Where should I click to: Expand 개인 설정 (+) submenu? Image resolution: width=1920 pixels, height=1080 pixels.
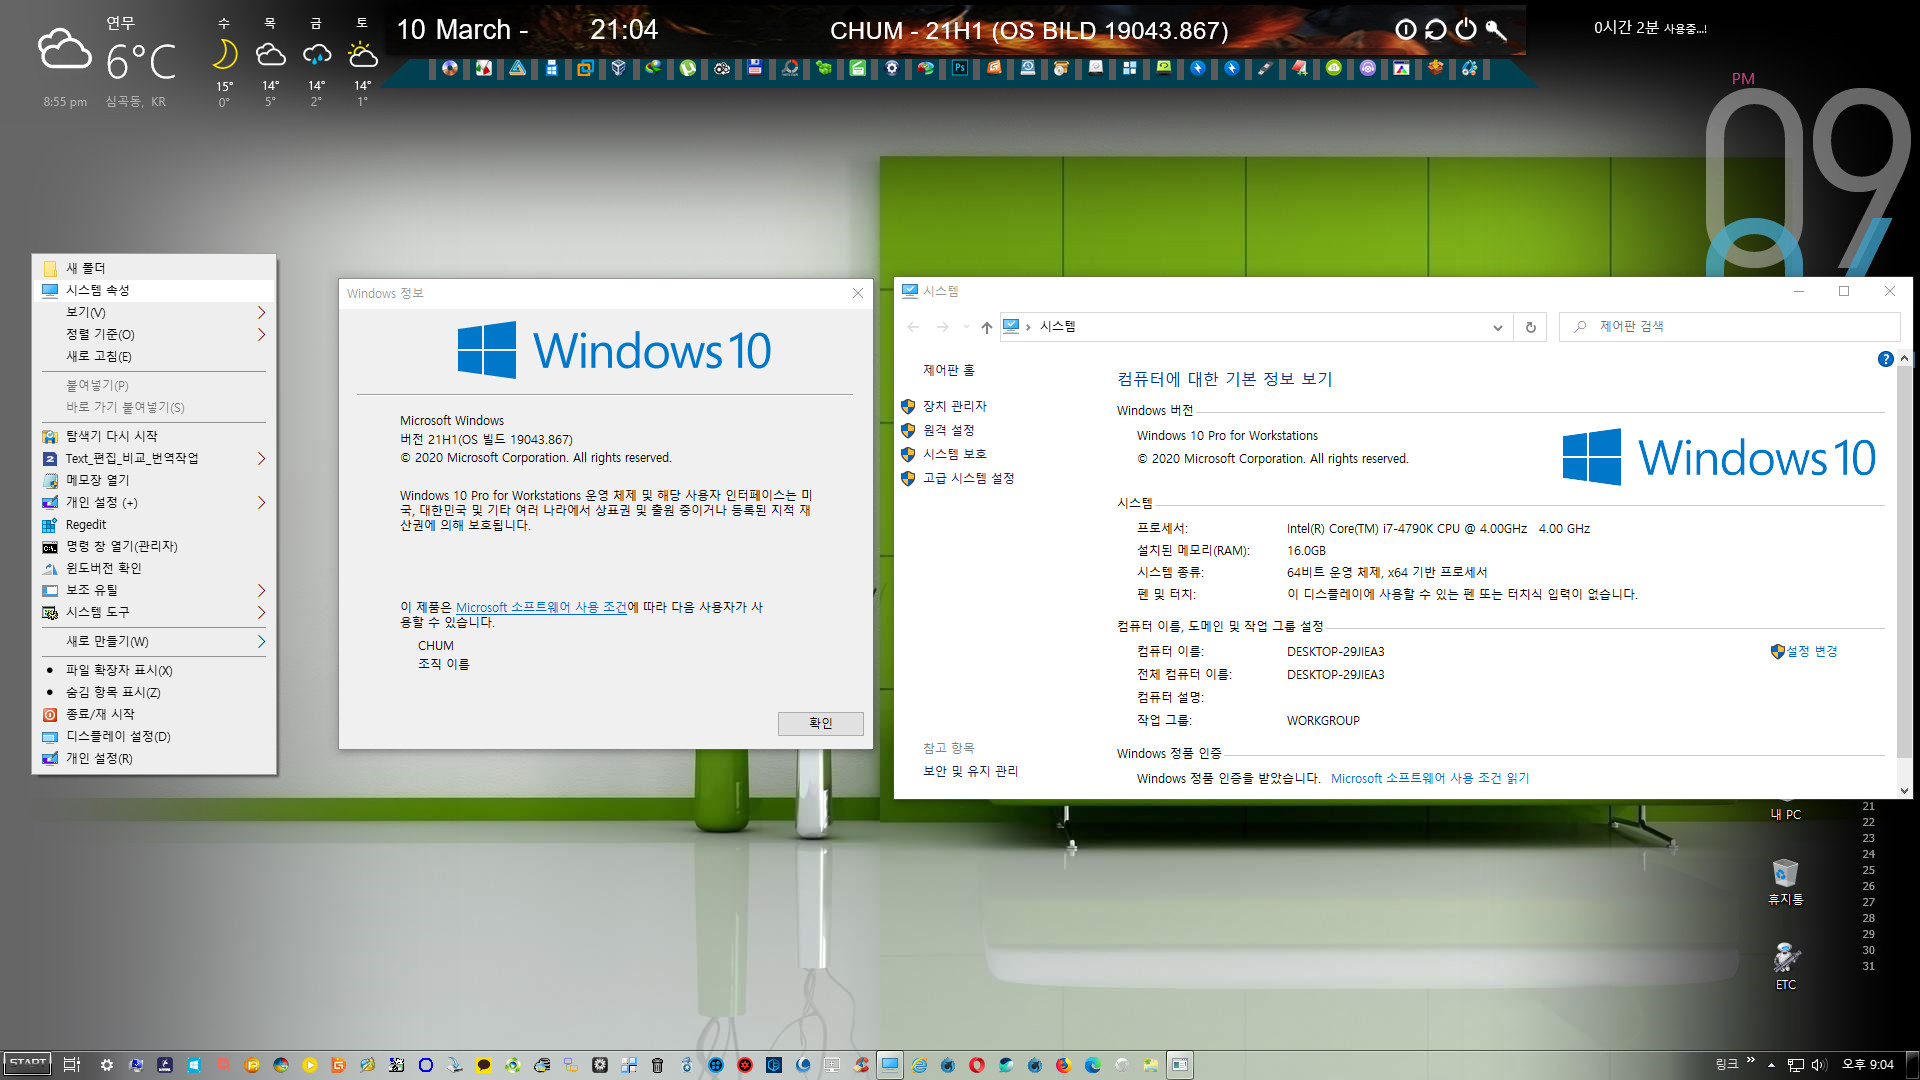coord(154,502)
